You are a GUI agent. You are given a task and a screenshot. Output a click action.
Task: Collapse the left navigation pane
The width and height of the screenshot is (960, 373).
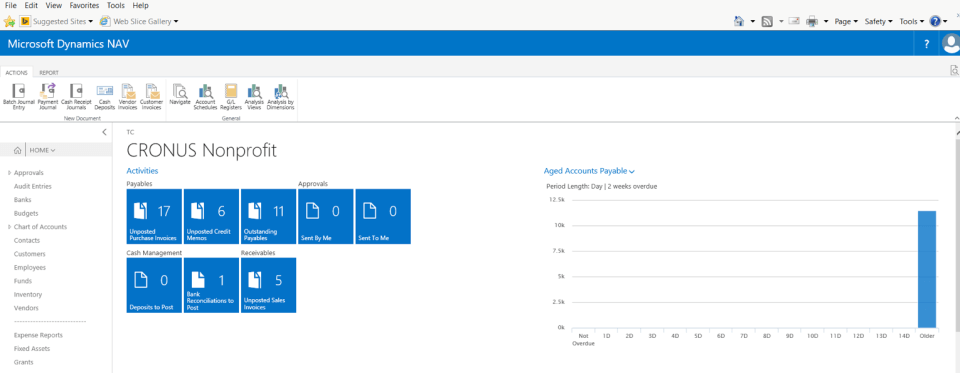[104, 132]
